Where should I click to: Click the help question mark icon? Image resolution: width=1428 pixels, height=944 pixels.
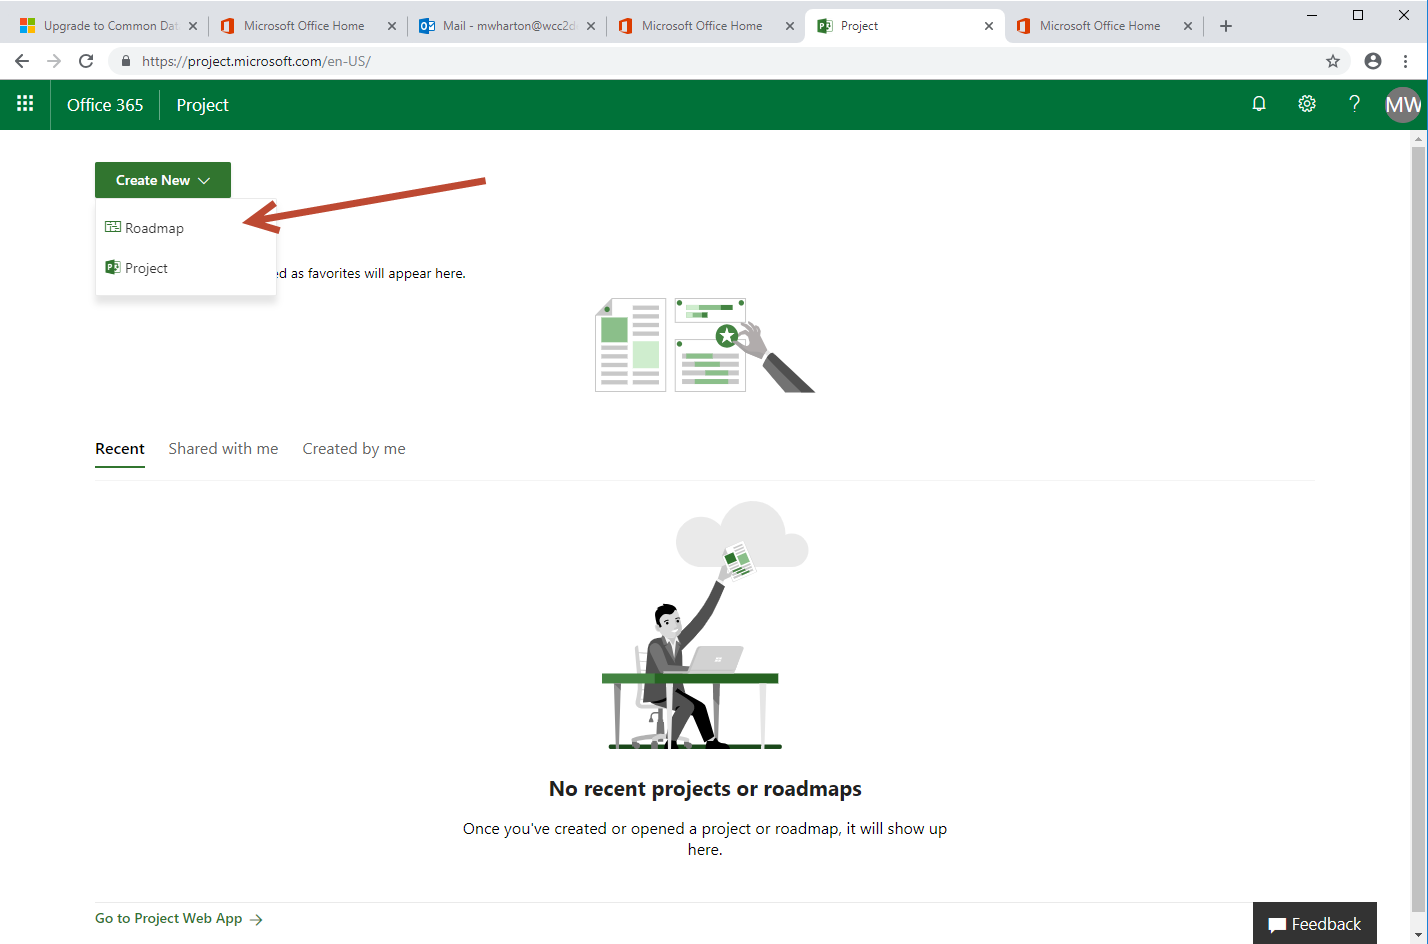[1354, 104]
